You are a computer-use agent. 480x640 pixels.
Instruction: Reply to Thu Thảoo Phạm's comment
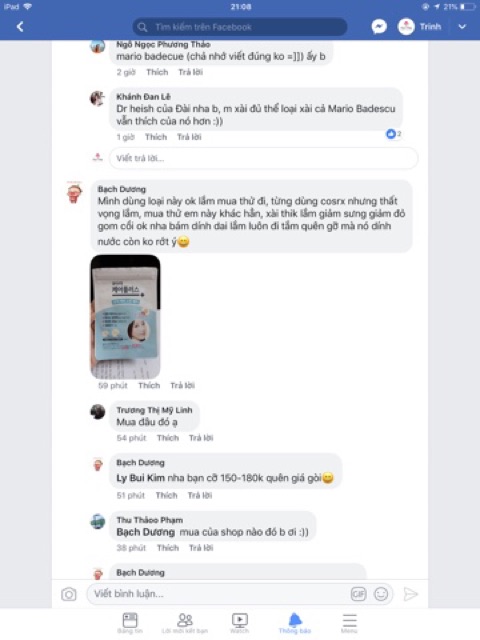tap(201, 548)
